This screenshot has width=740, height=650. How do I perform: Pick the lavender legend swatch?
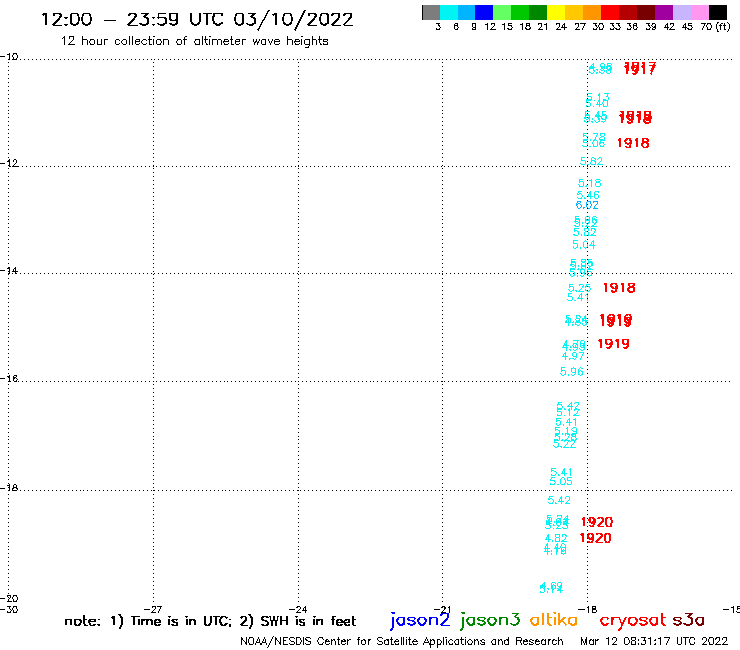(x=681, y=12)
